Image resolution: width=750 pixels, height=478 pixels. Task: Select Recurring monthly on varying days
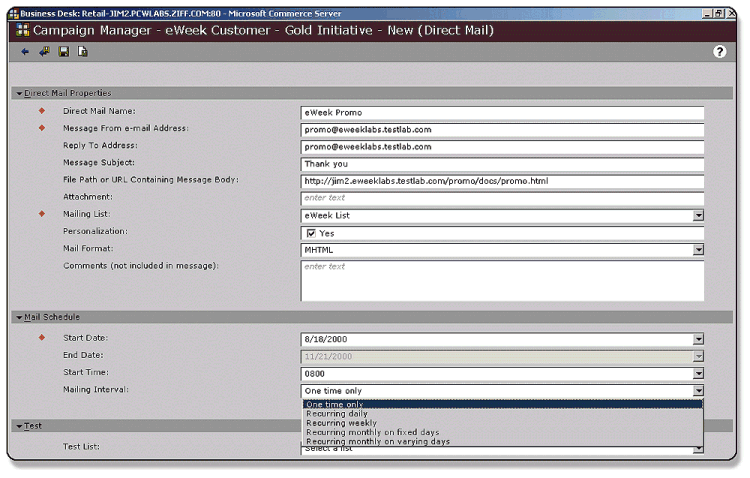click(x=503, y=441)
